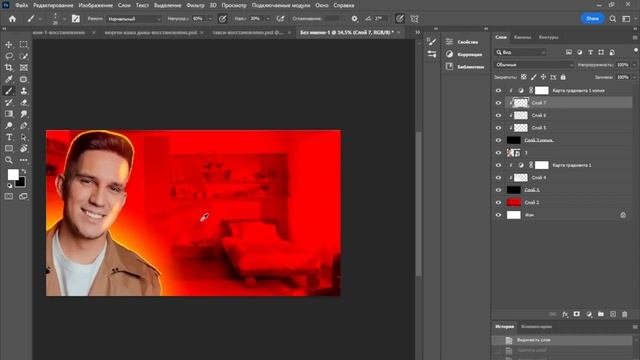Open the Изображение menu
This screenshot has height=360, width=640.
pos(96,5)
